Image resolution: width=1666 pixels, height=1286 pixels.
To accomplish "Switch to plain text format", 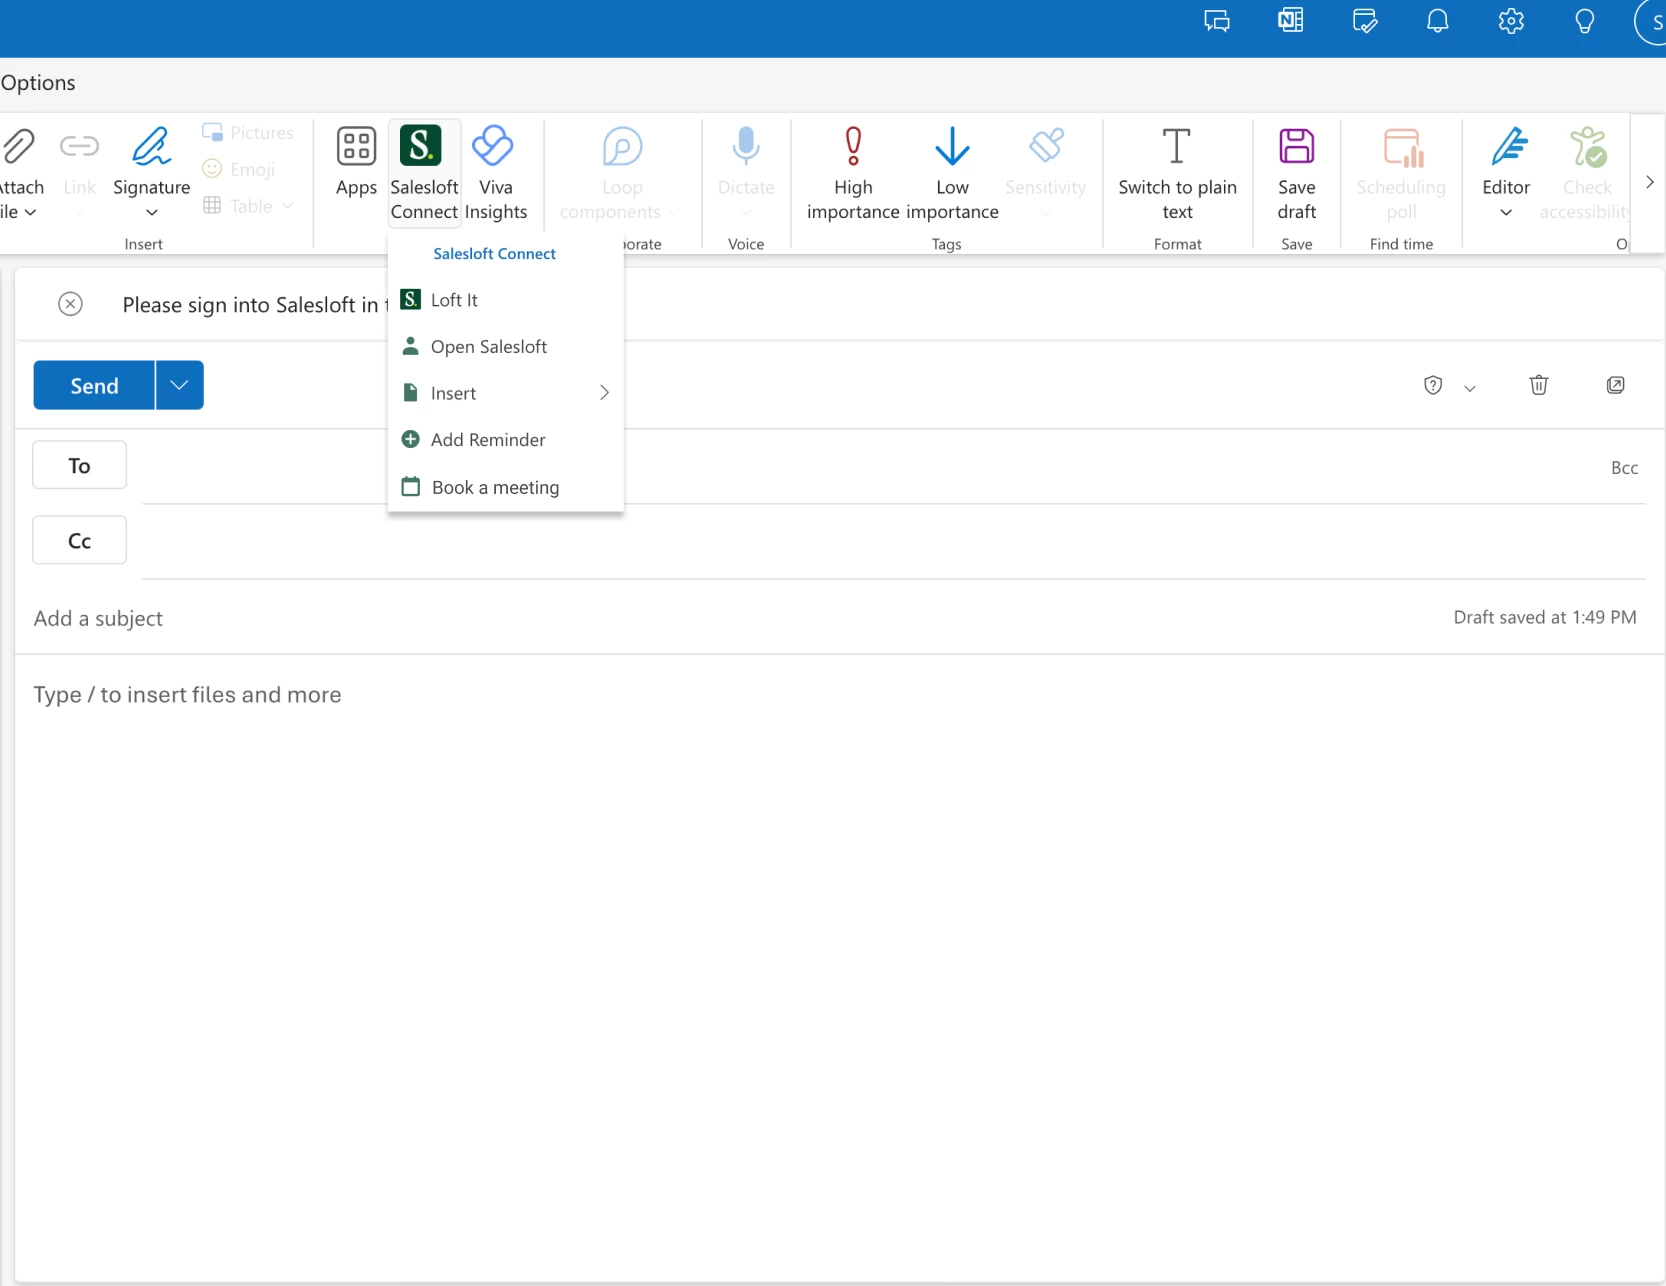I will (x=1177, y=172).
